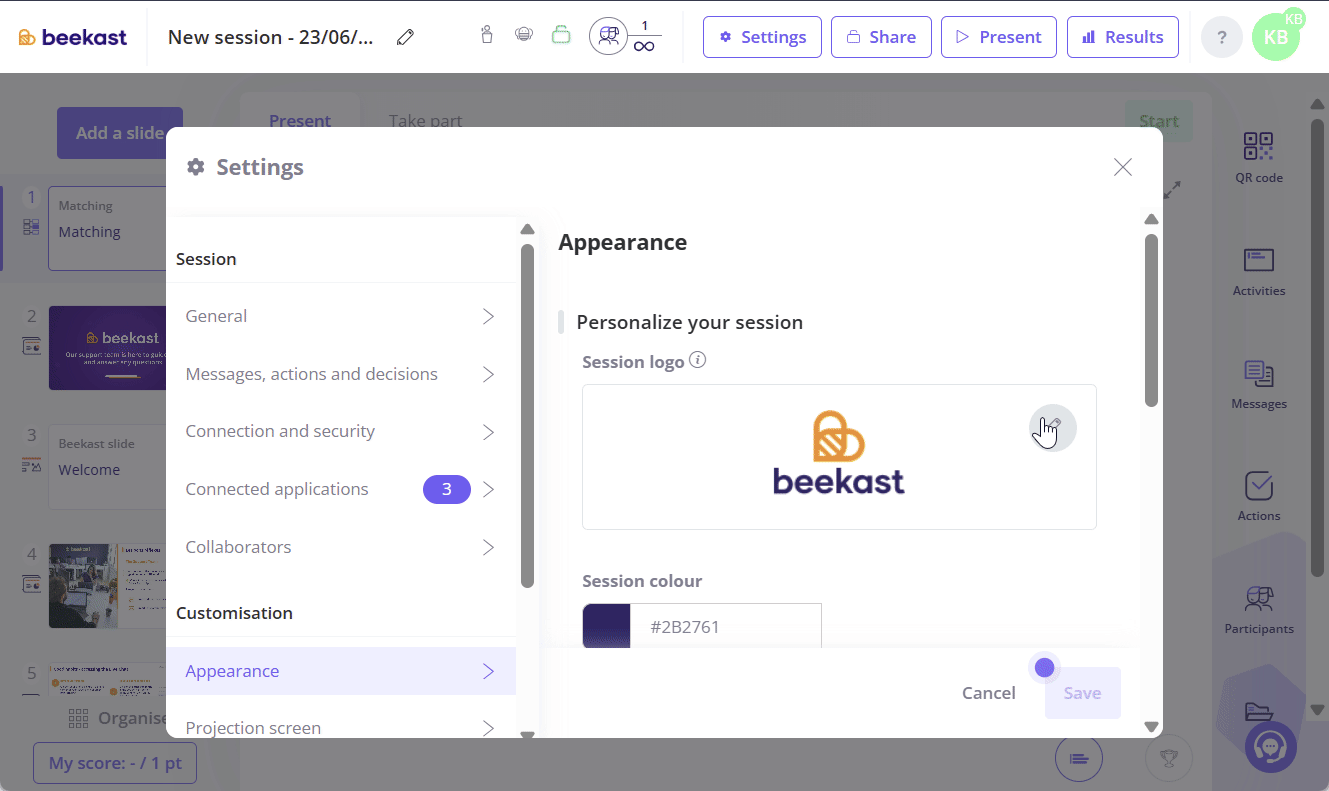Click the Connected applications badge 3

coord(447,489)
